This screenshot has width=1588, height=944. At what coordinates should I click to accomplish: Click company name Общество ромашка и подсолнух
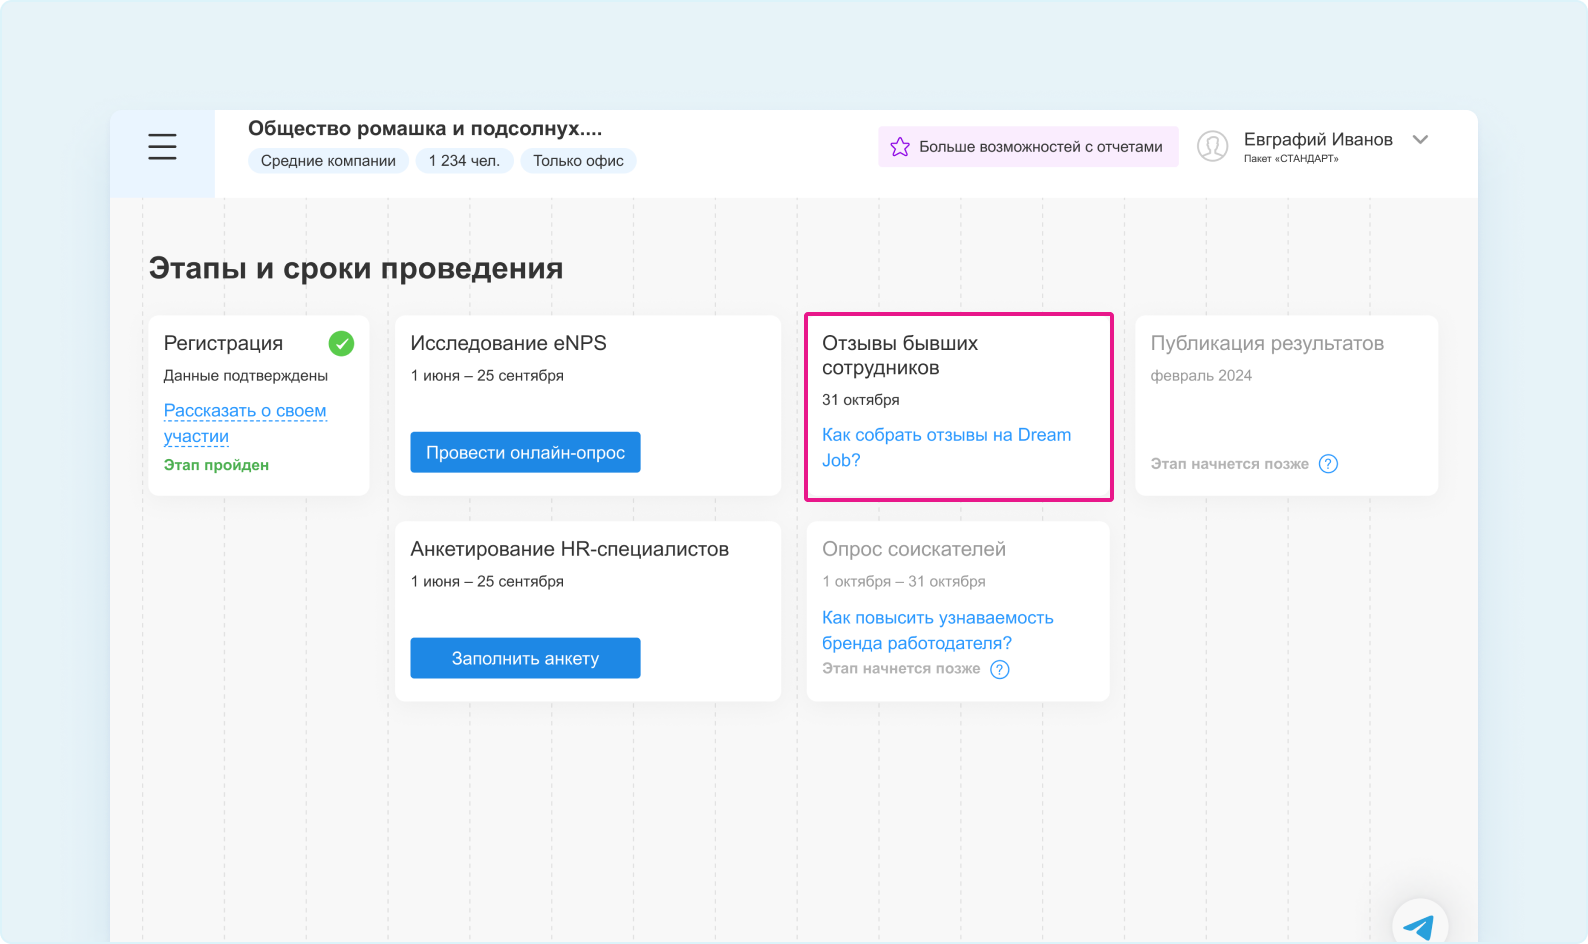coord(425,129)
